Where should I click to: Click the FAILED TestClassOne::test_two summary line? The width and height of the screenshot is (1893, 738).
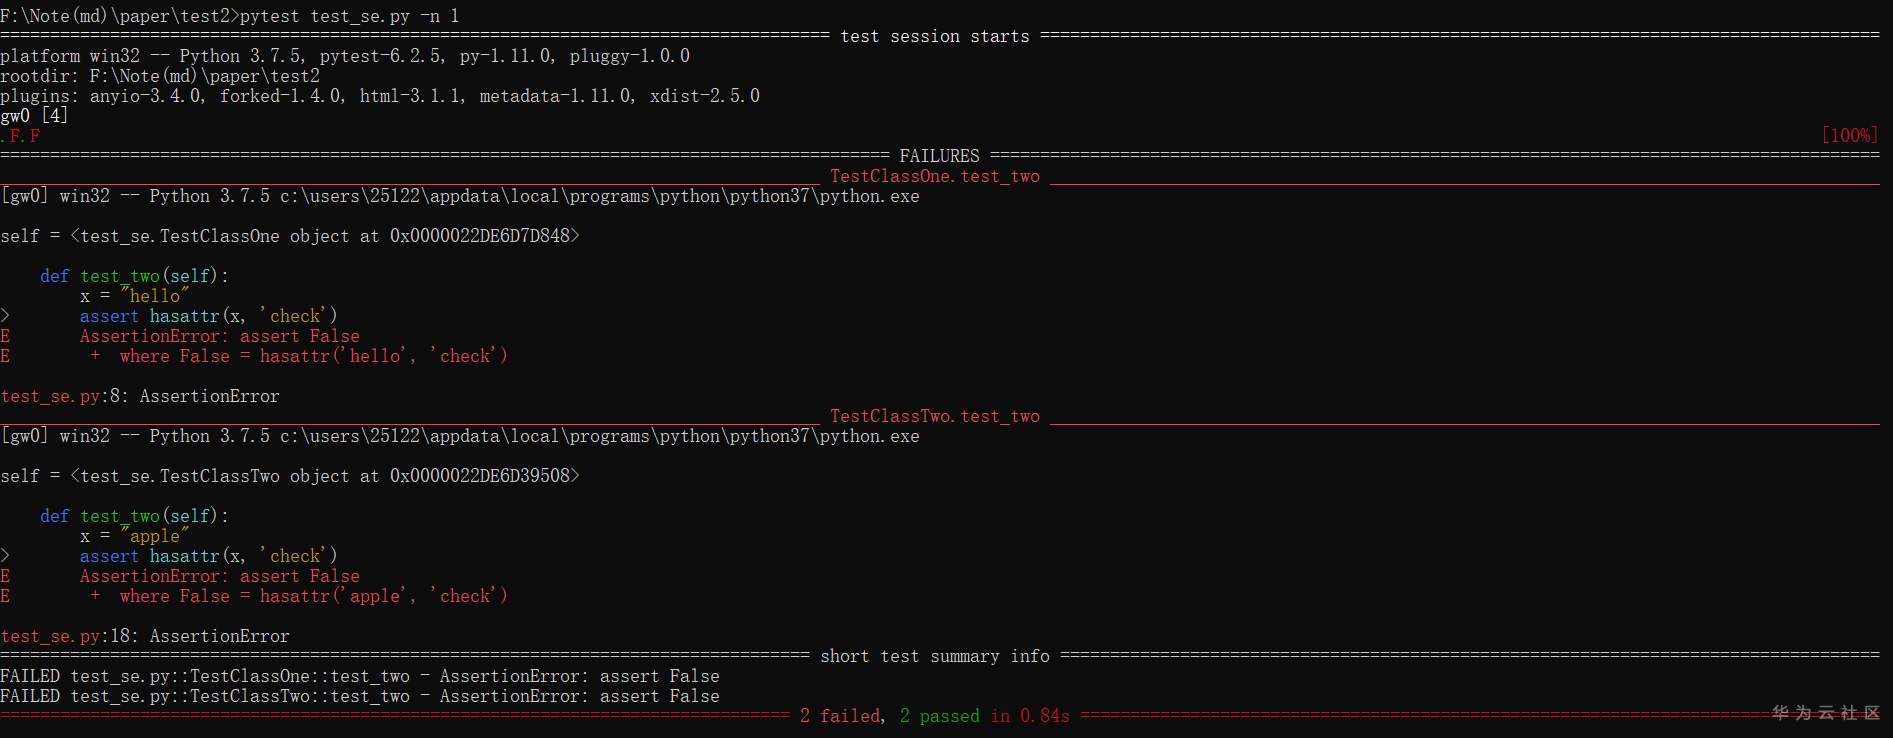(x=359, y=676)
